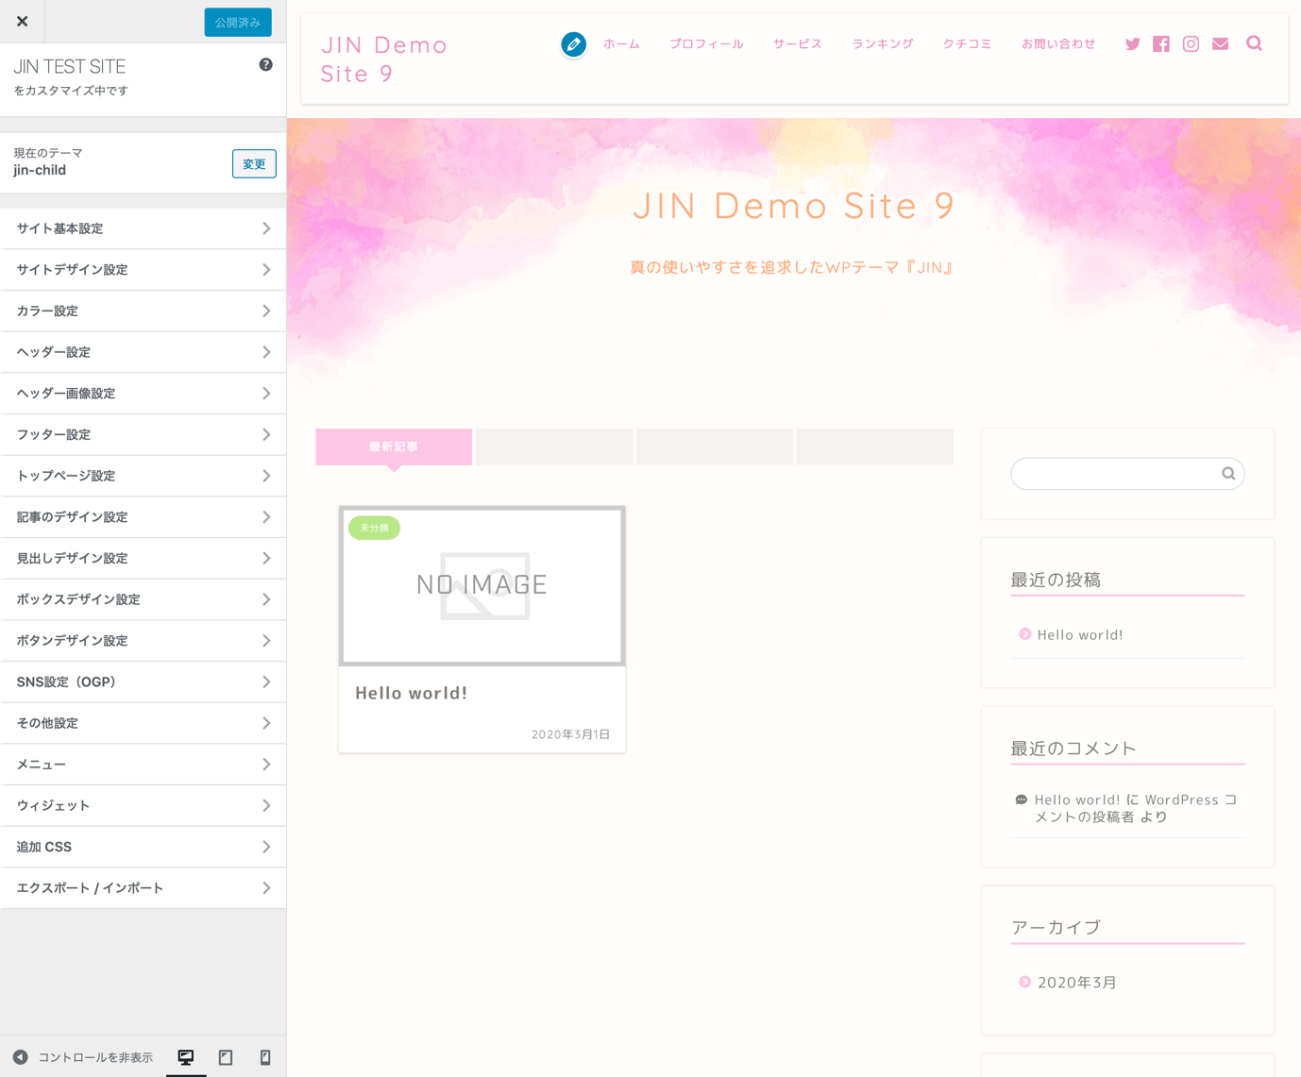
Task: Open the お問い合わせ menu item
Action: [x=1058, y=44]
